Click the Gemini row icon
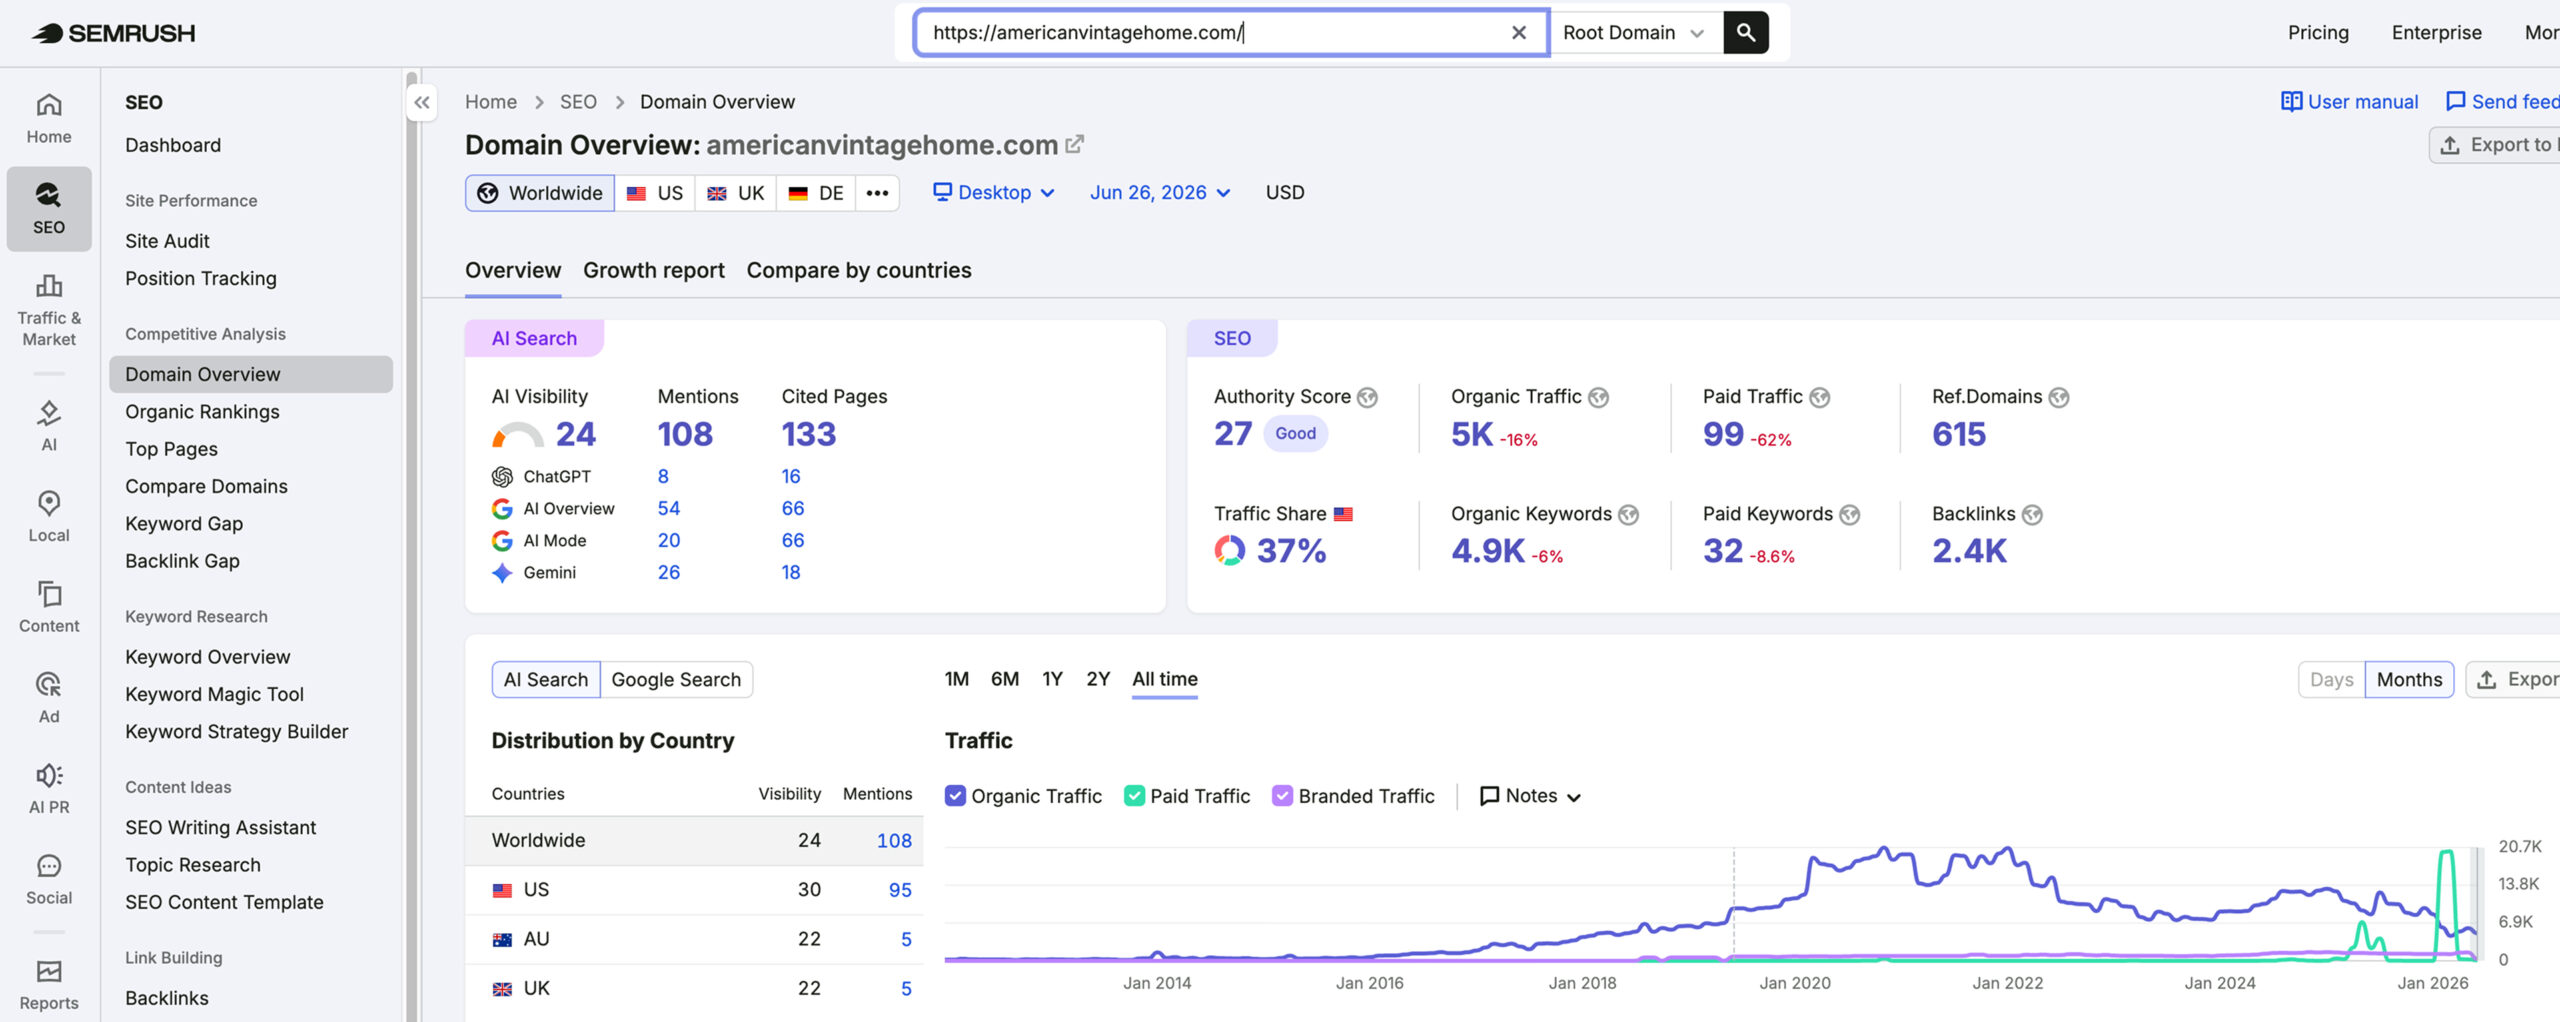Viewport: 2560px width, 1022px height. pos(502,573)
